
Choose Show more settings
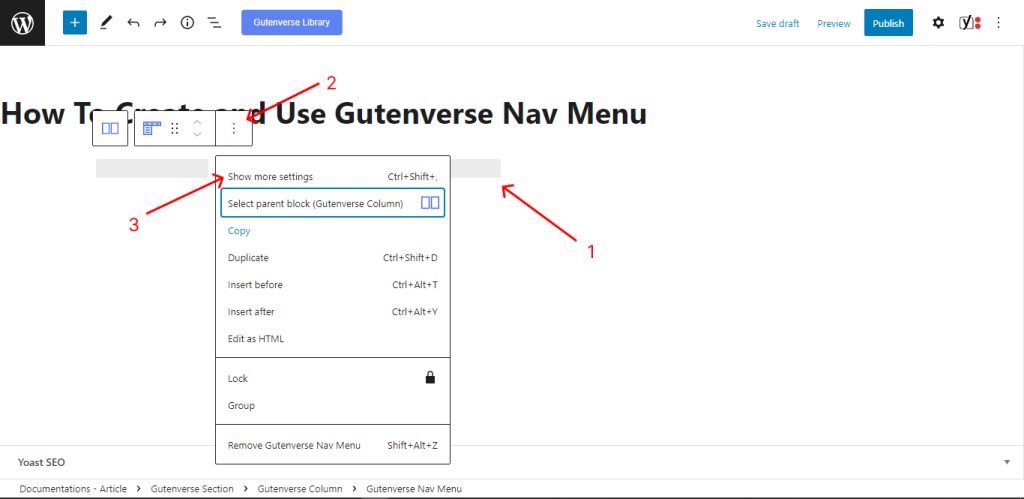(x=270, y=177)
